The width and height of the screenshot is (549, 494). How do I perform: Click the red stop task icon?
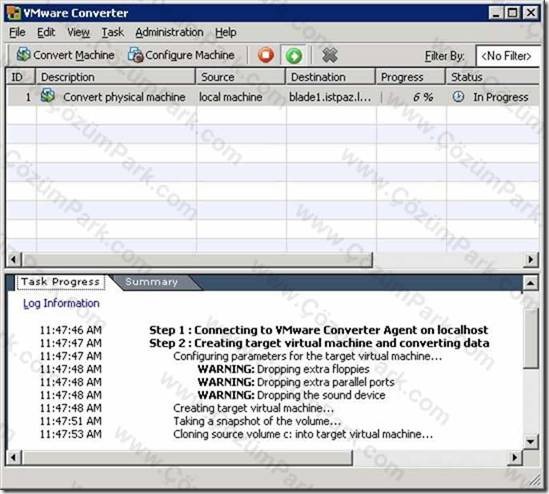(x=266, y=55)
